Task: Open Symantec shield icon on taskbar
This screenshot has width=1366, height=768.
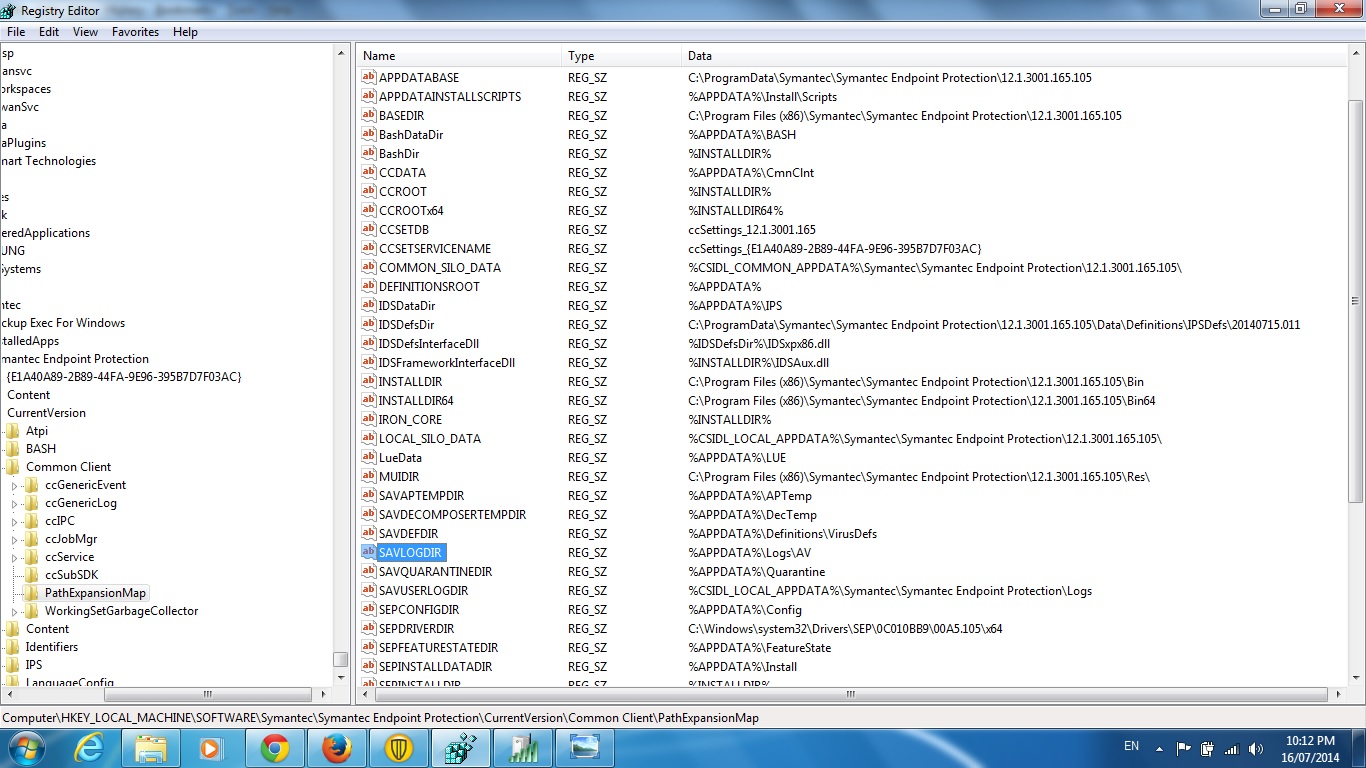Action: 398,748
